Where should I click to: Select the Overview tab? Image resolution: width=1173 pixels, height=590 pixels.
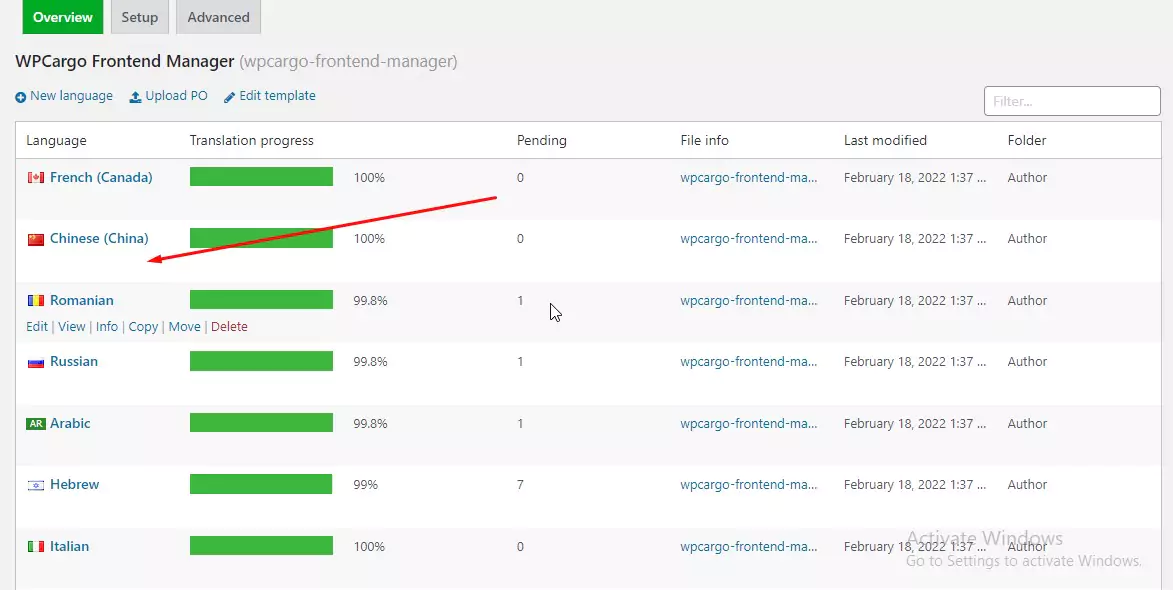(x=63, y=17)
